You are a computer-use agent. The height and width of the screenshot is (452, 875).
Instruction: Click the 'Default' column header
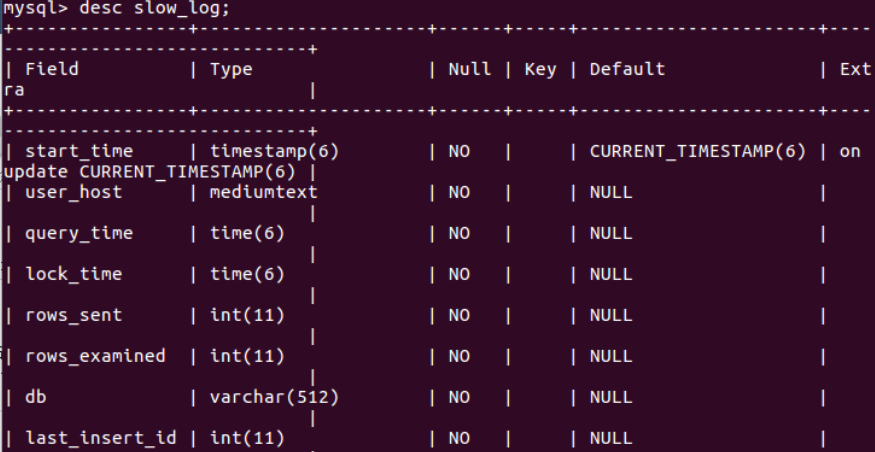coord(627,69)
